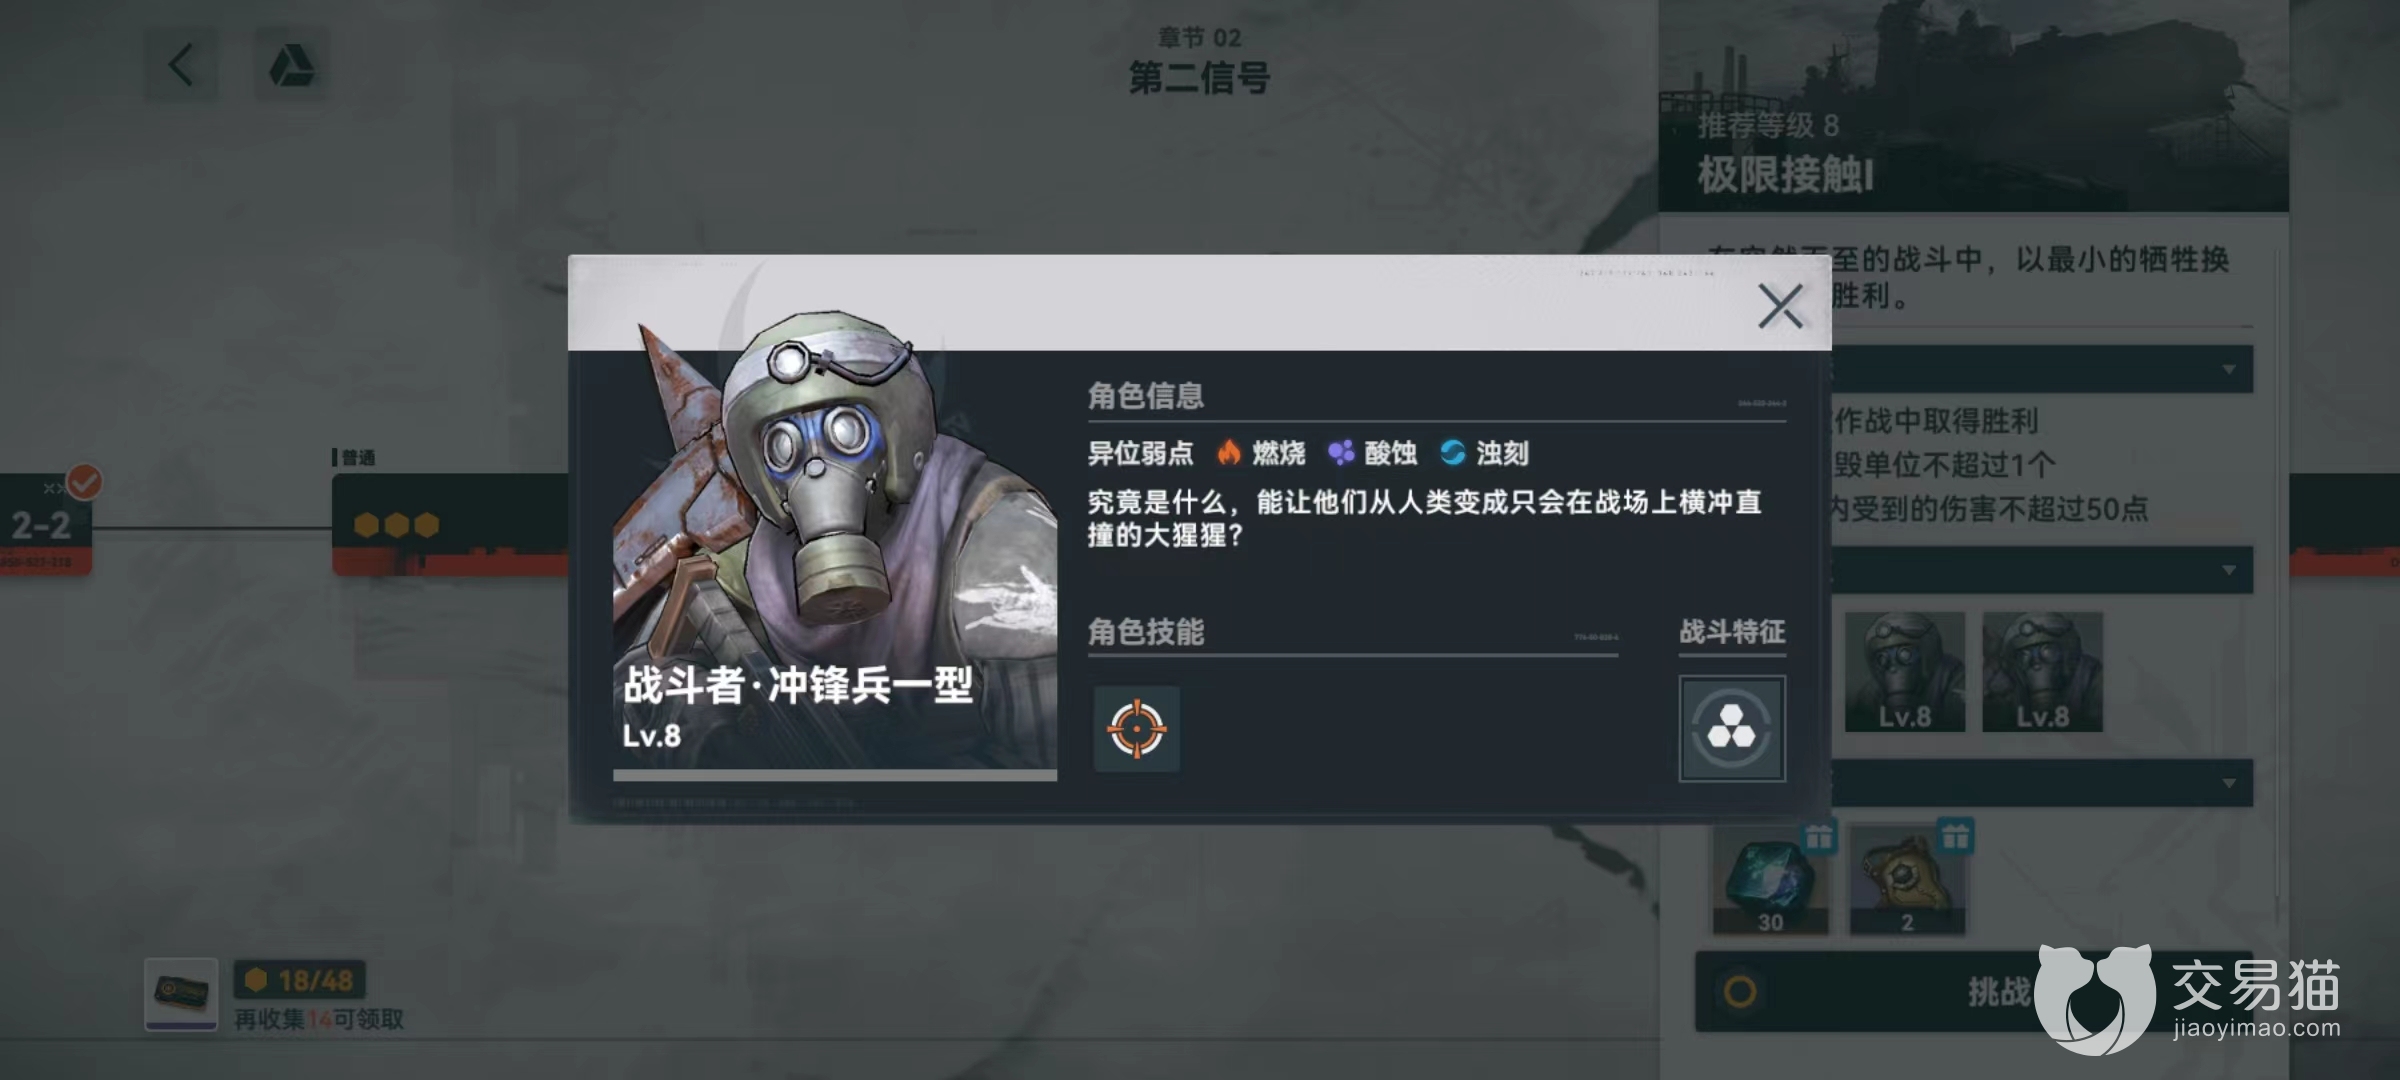Select the crystal reward showing 30

(1771, 880)
